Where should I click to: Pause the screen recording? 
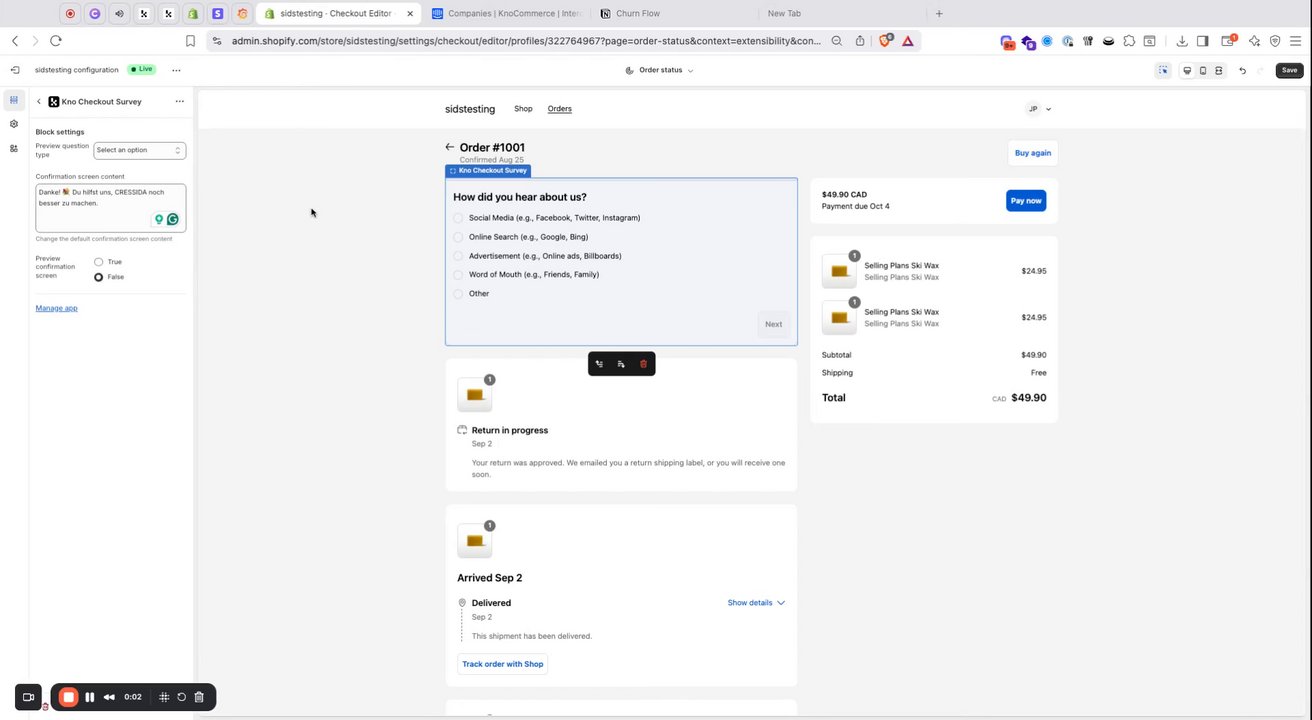pyautogui.click(x=89, y=697)
